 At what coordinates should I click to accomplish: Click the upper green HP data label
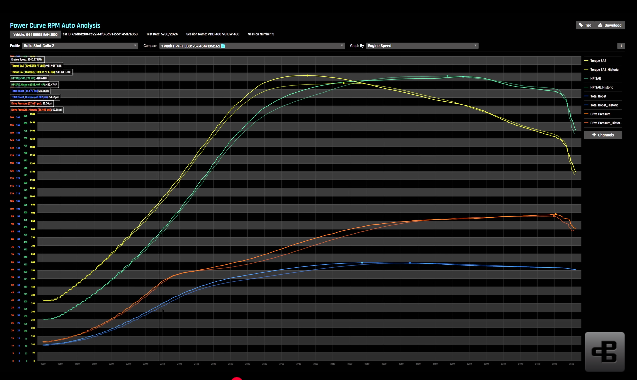29,78
